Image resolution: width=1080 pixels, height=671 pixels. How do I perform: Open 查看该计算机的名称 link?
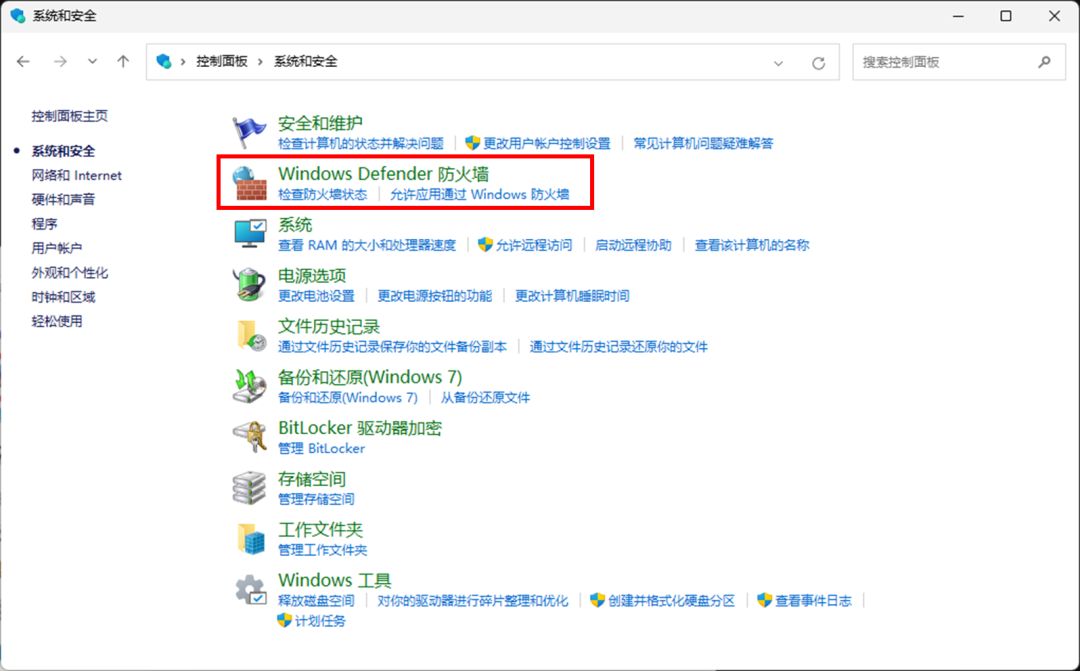(x=752, y=245)
